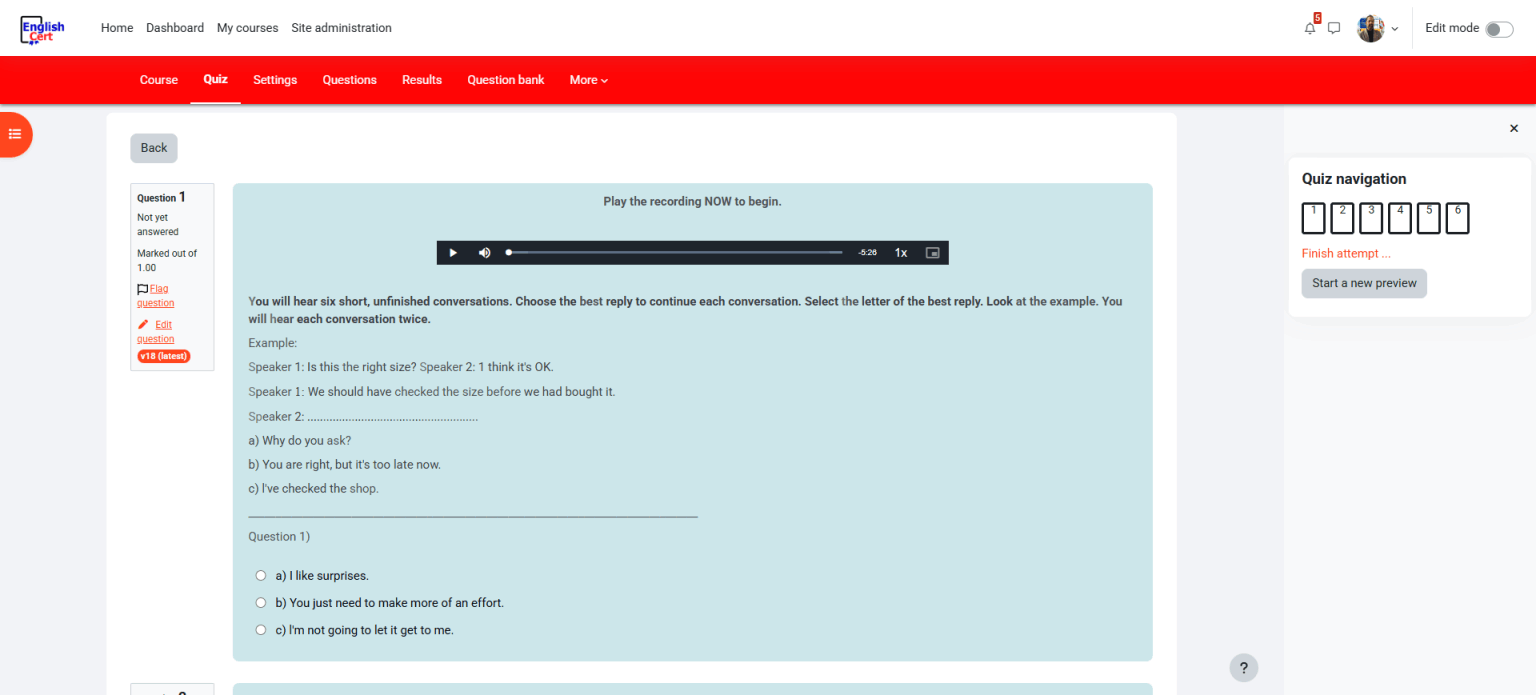This screenshot has width=1536, height=695.
Task: Close the quiz navigation drawer
Action: [x=1513, y=128]
